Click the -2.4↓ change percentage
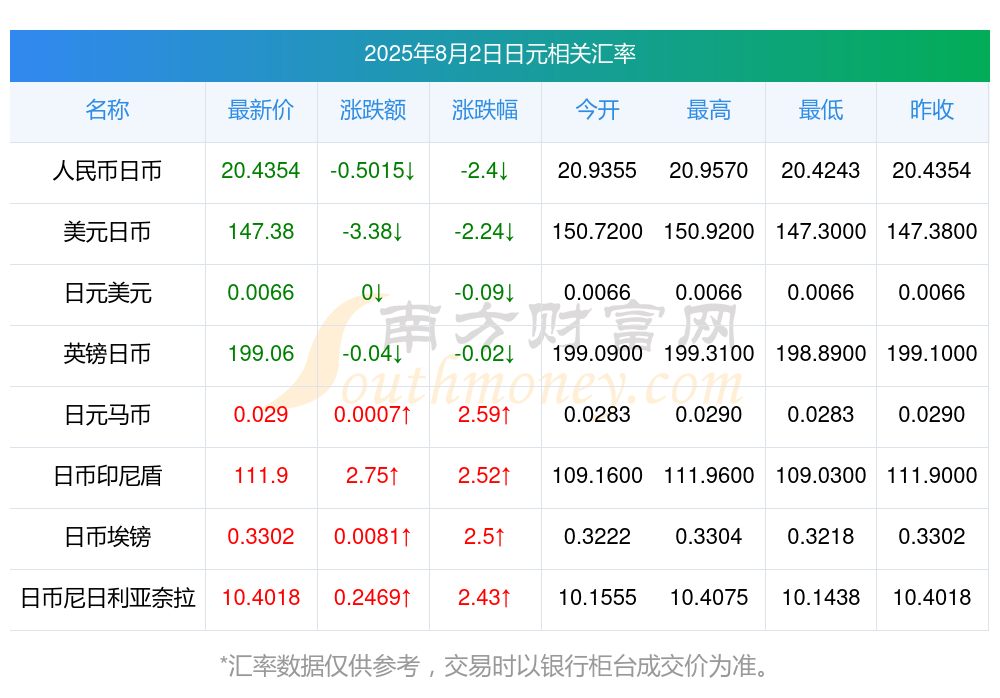The height and width of the screenshot is (698, 1000). (485, 170)
